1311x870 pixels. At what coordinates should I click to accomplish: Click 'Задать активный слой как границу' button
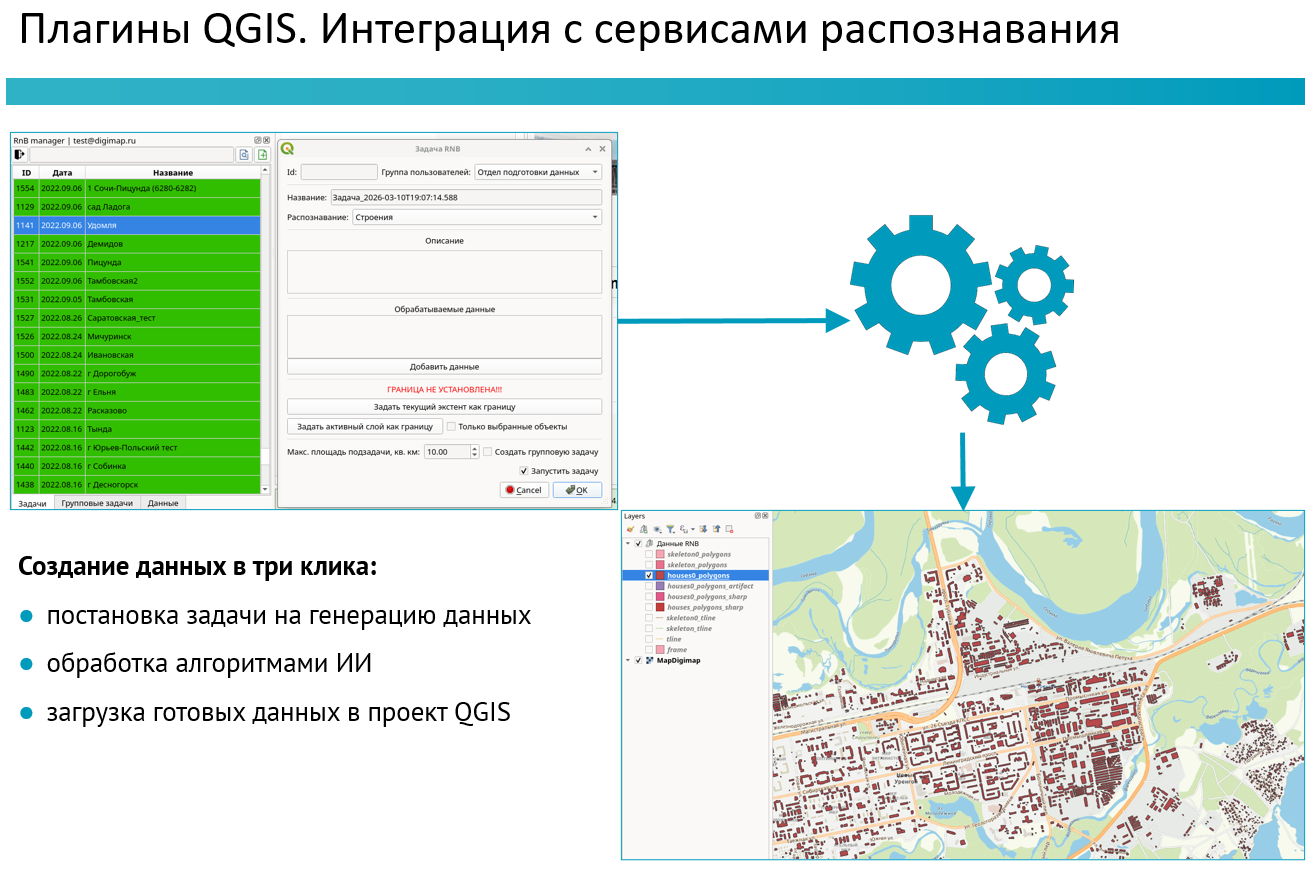(365, 426)
